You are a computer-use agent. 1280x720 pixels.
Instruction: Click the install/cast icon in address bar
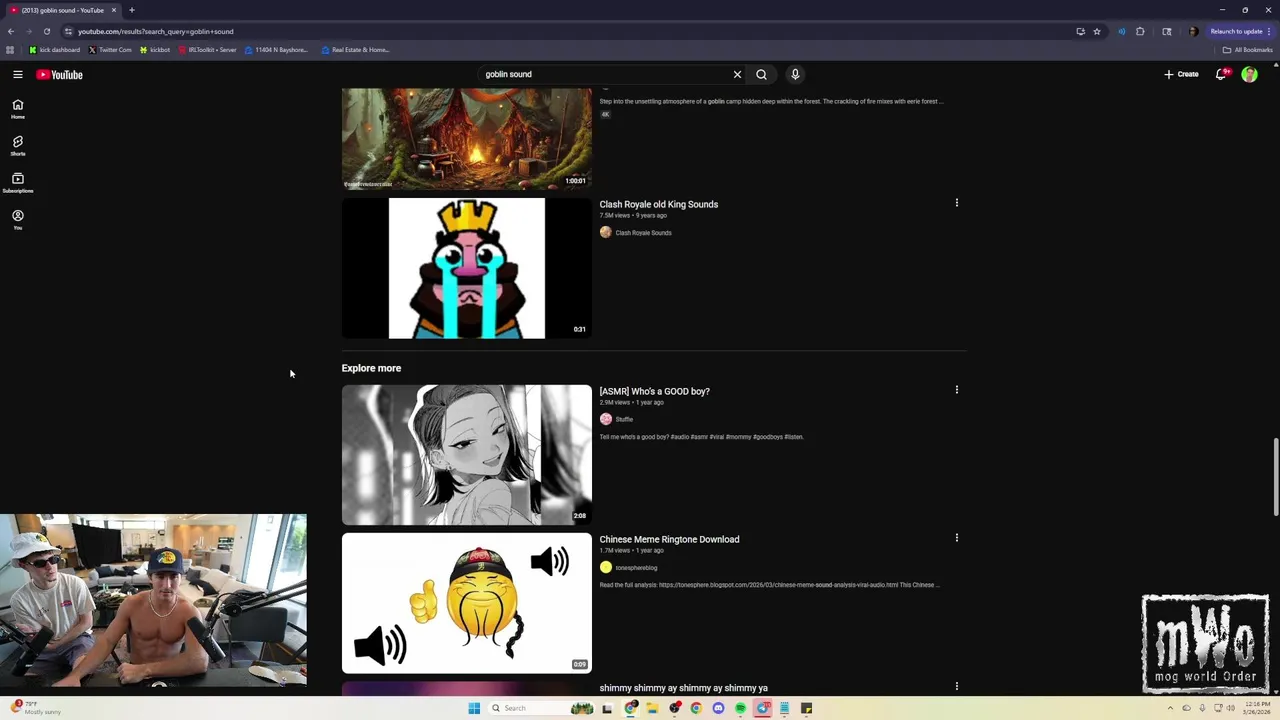(1080, 31)
